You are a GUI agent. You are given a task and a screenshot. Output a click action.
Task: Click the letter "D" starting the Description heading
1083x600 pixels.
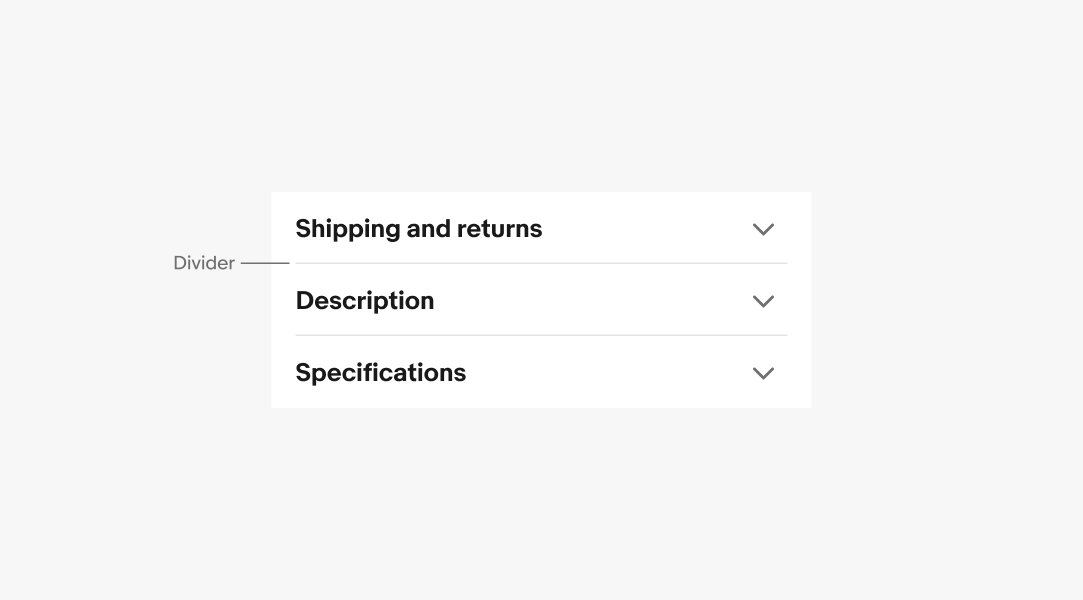(305, 301)
